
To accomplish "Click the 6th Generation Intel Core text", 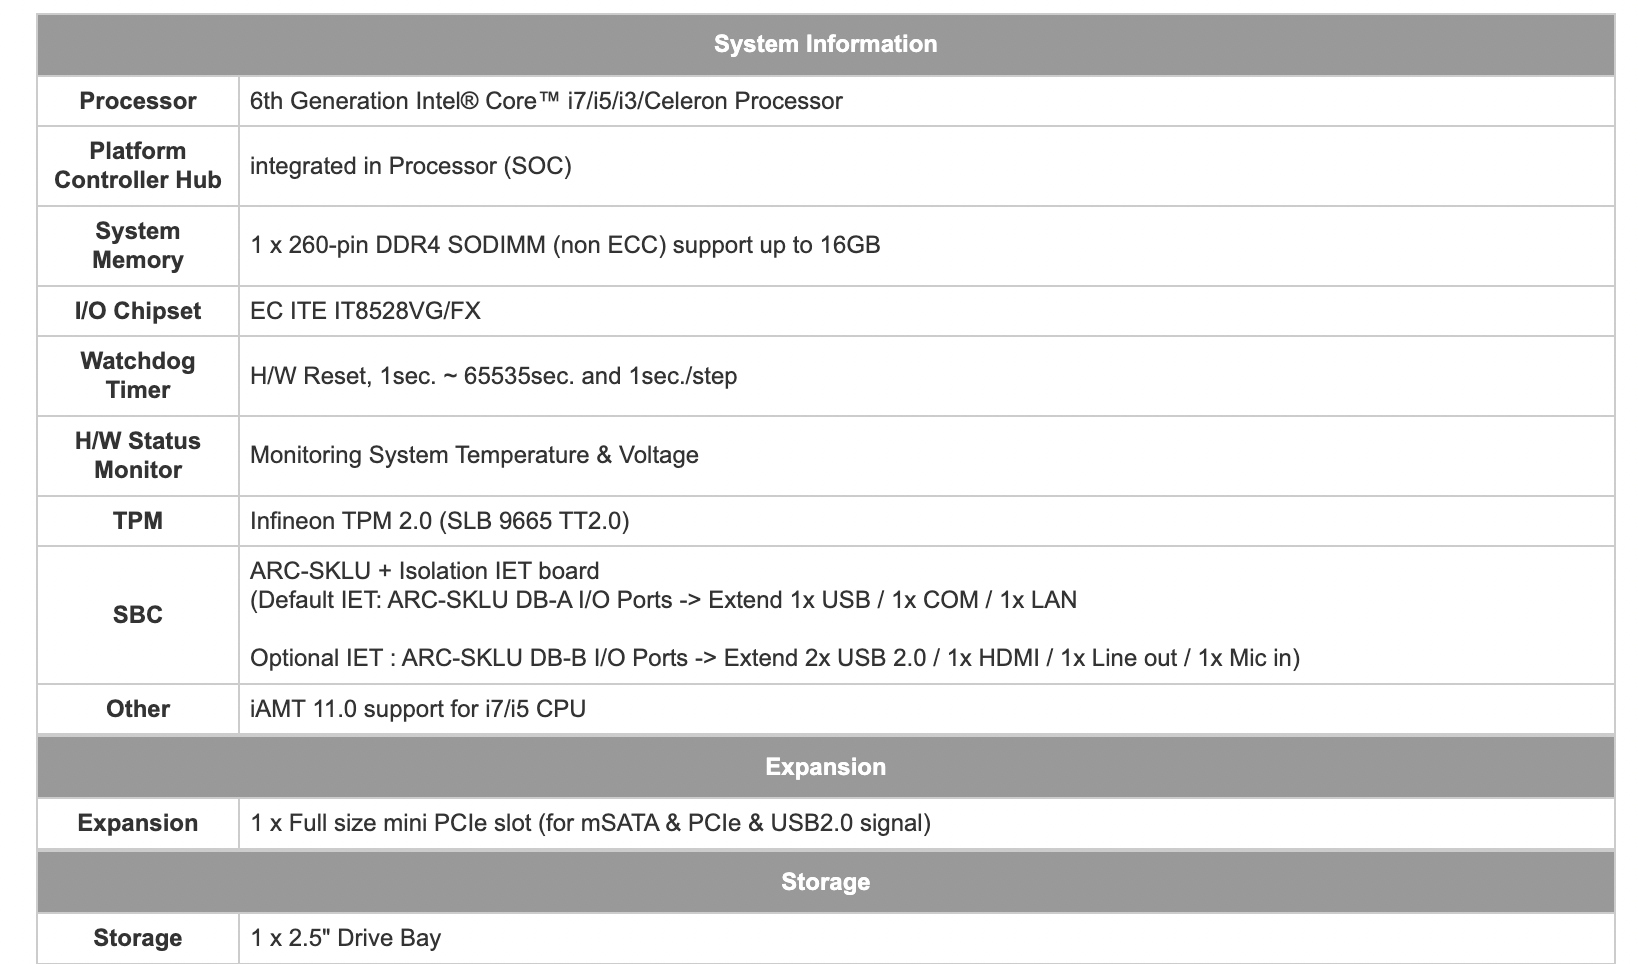I will click(x=546, y=101).
